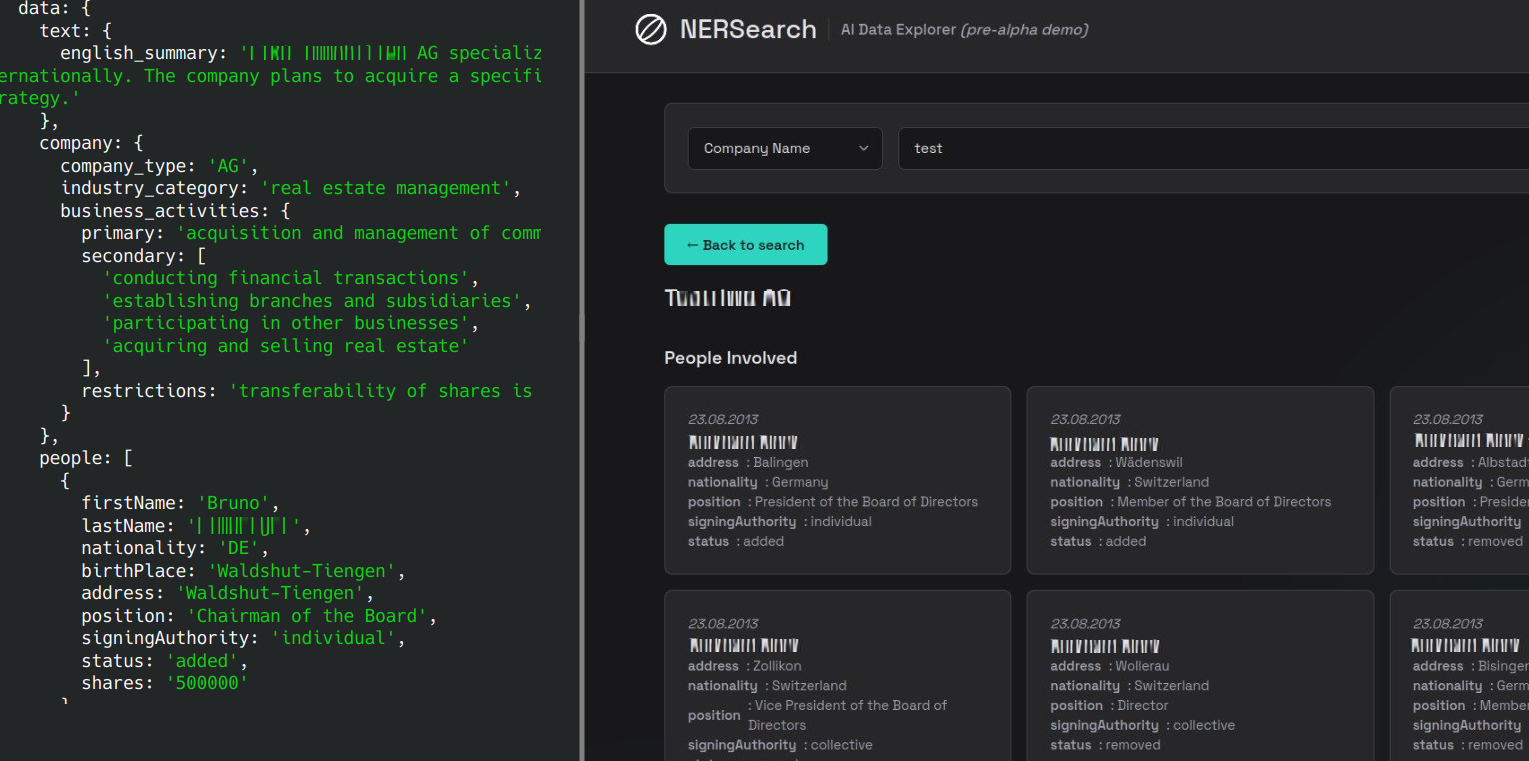Click the 'People Involved' heading
This screenshot has height=761, width=1529.
(731, 358)
